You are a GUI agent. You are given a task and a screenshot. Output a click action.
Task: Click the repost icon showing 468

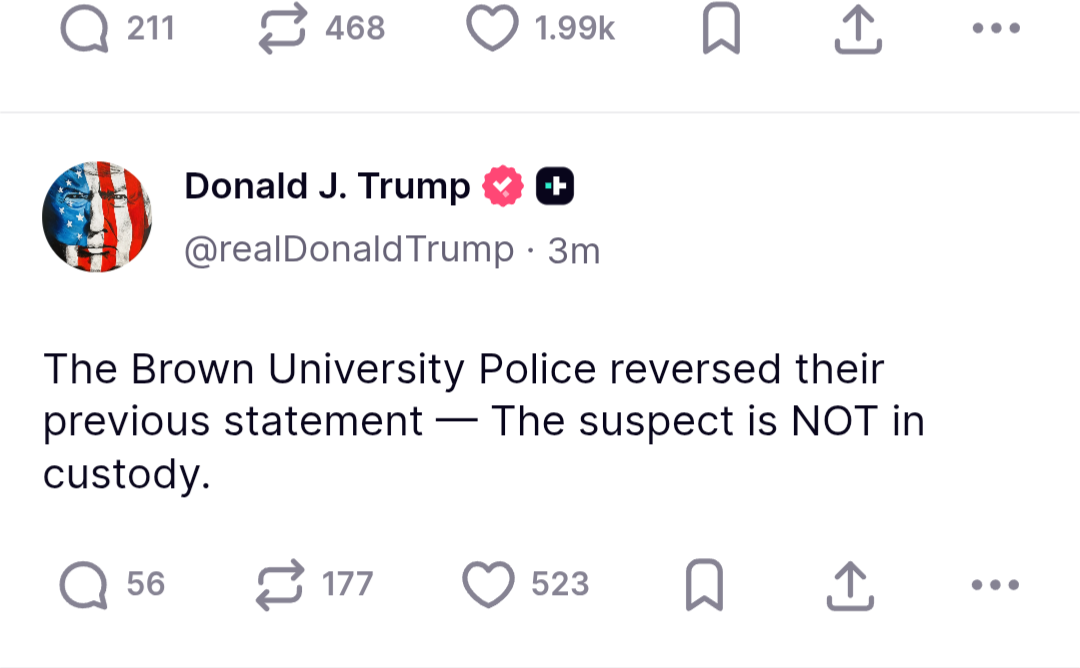click(282, 29)
